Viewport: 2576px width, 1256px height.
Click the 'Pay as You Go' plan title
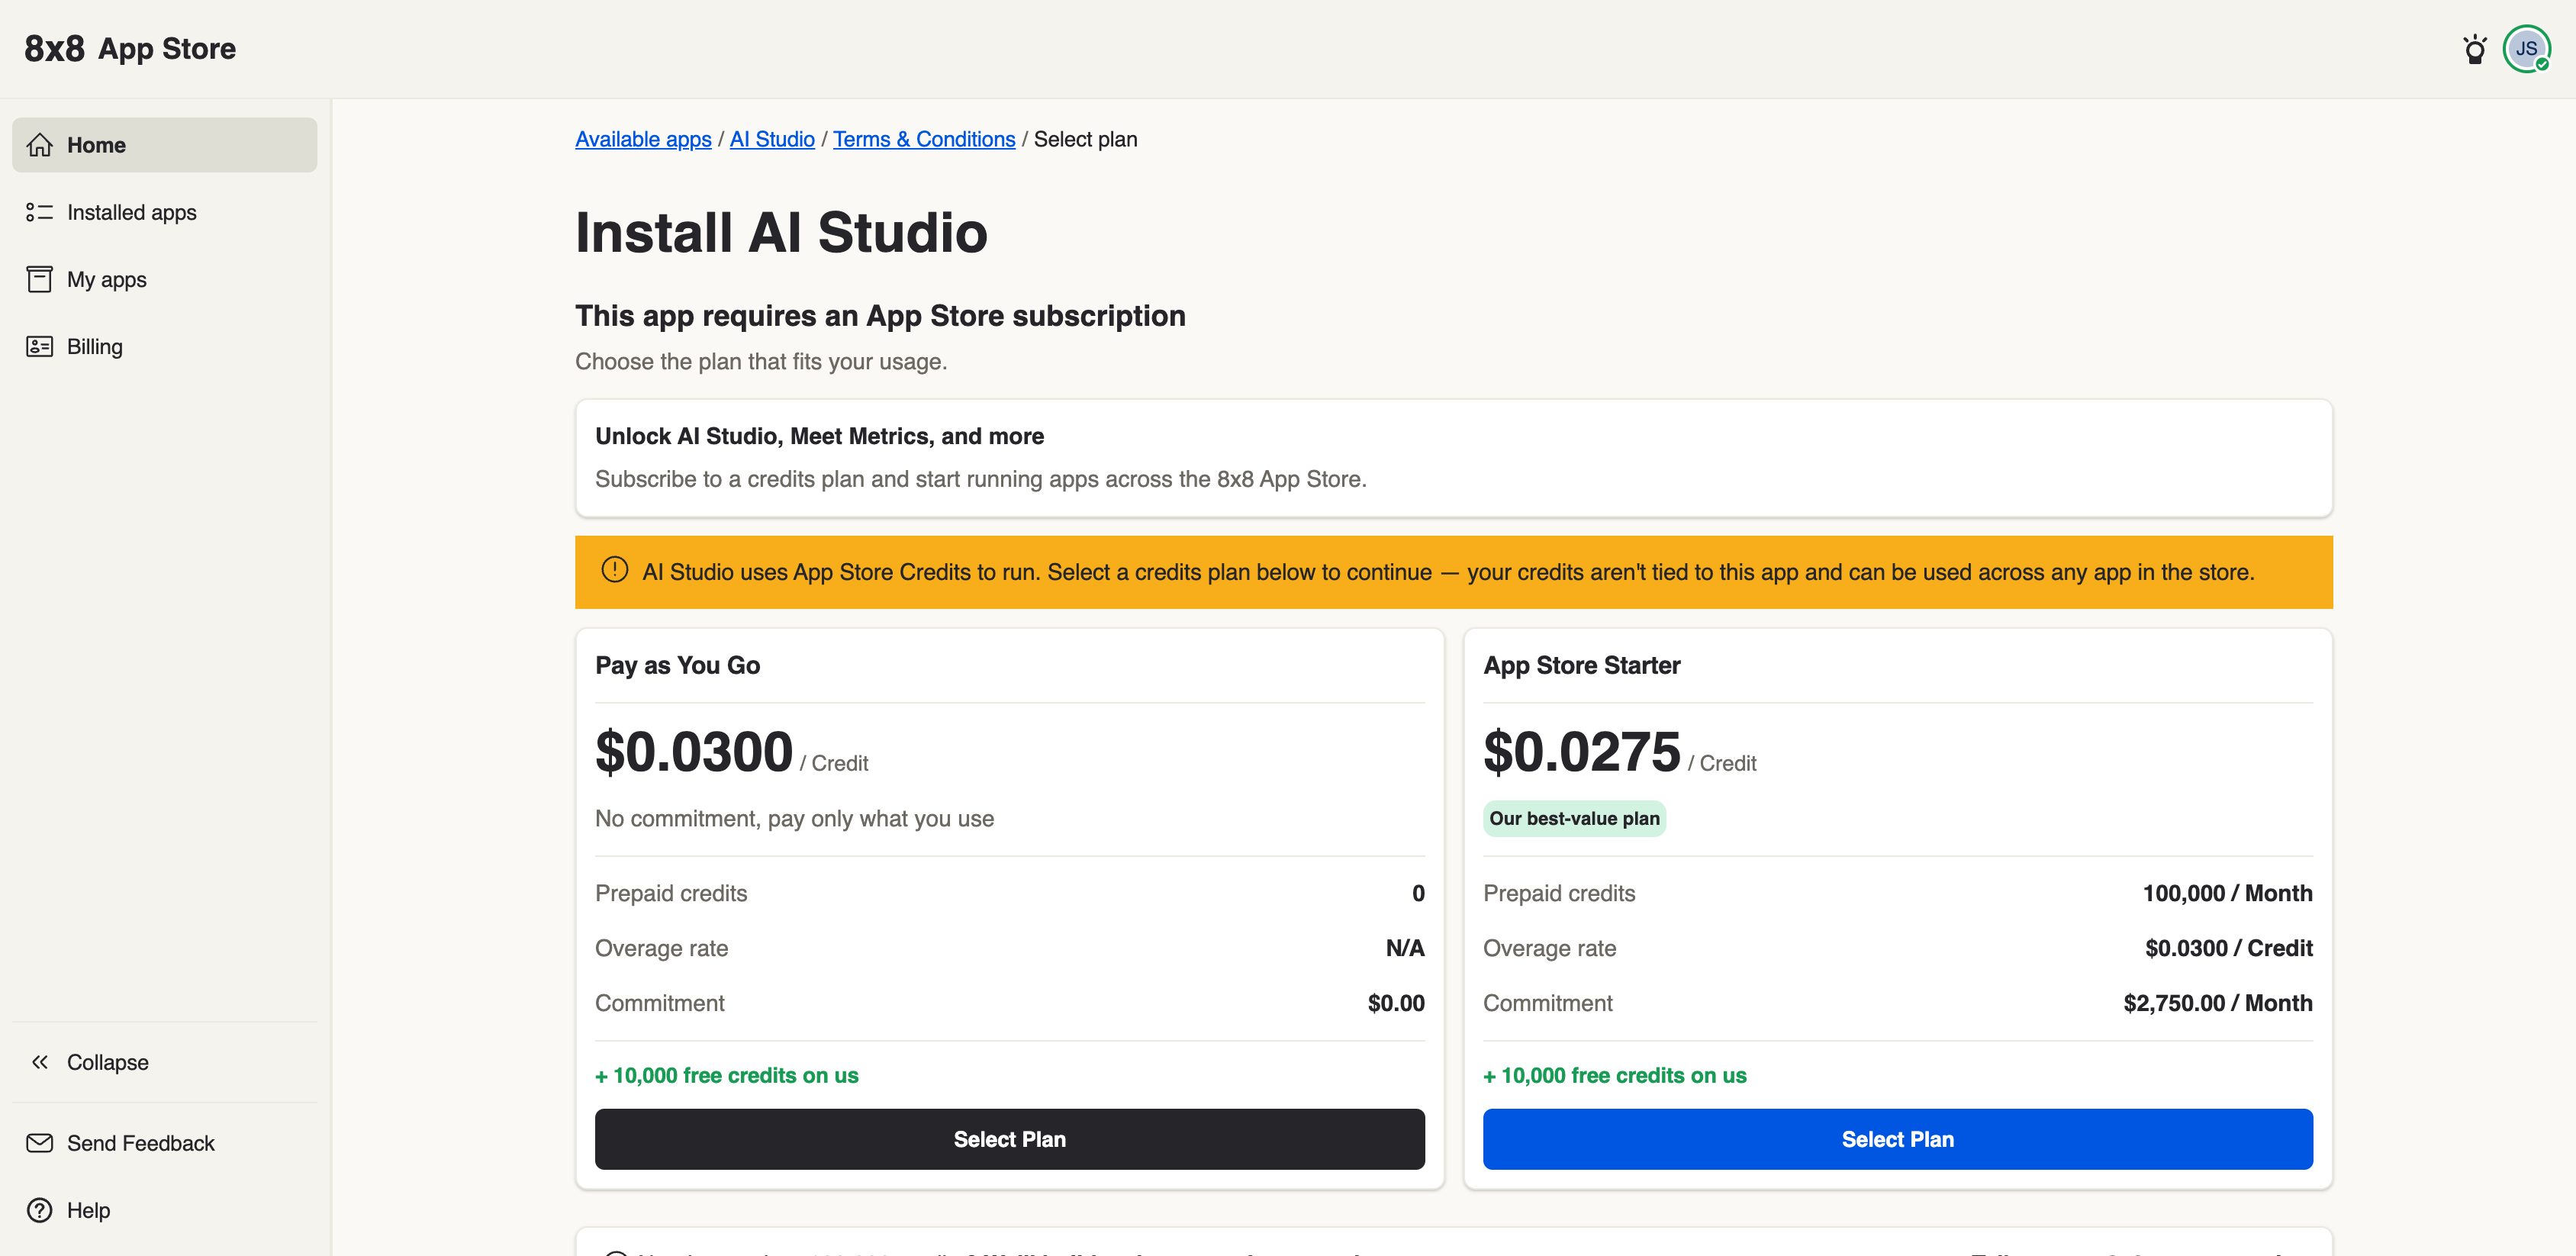pos(677,666)
